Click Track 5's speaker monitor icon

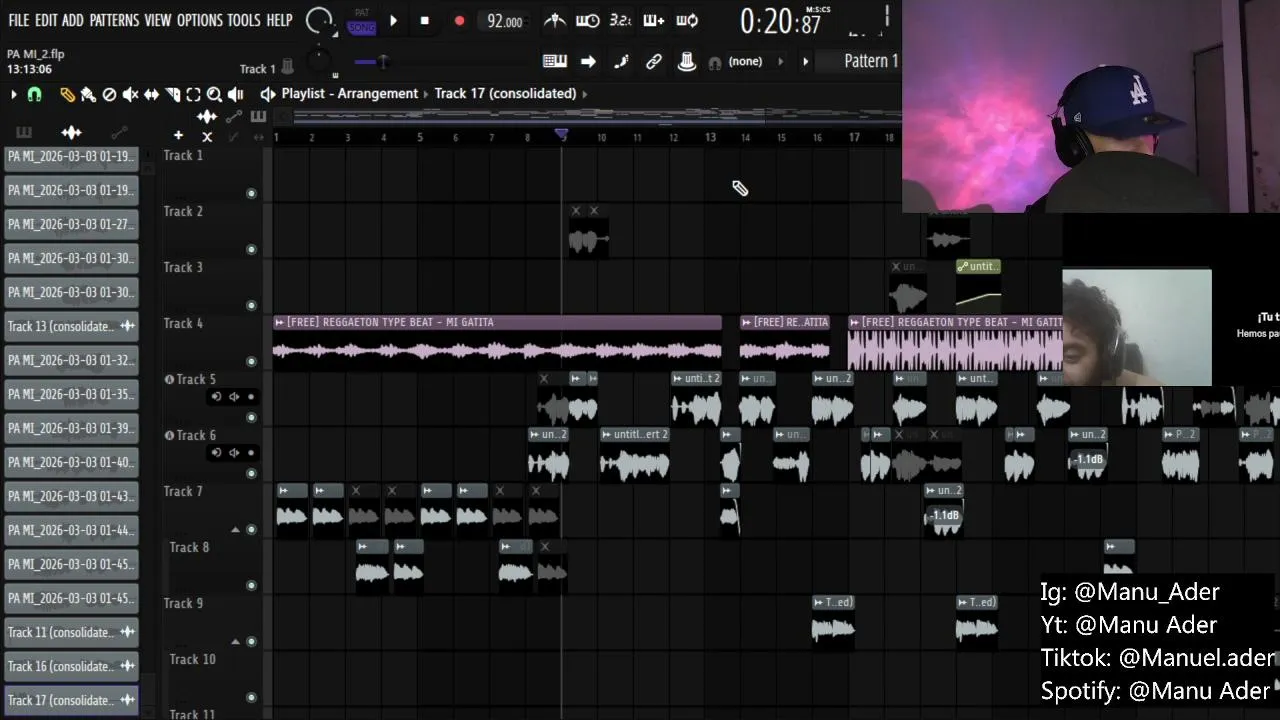click(x=234, y=397)
